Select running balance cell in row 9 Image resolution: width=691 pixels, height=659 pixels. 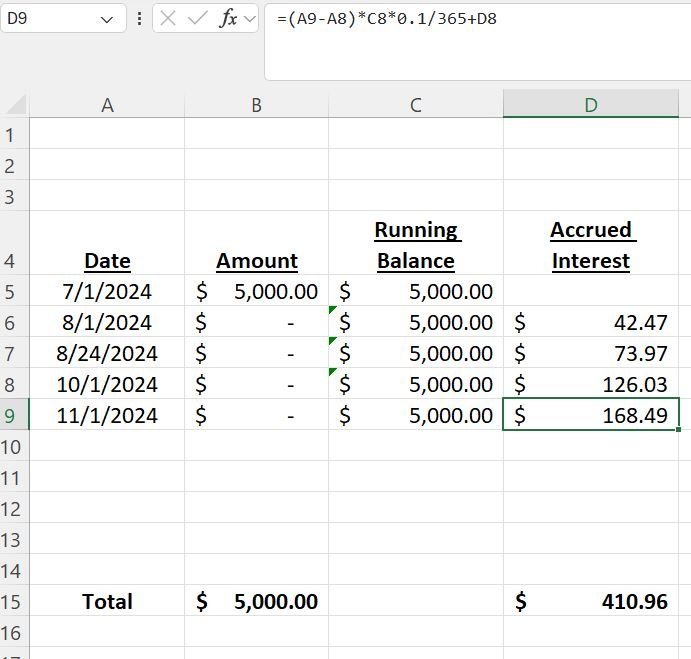pyautogui.click(x=416, y=415)
